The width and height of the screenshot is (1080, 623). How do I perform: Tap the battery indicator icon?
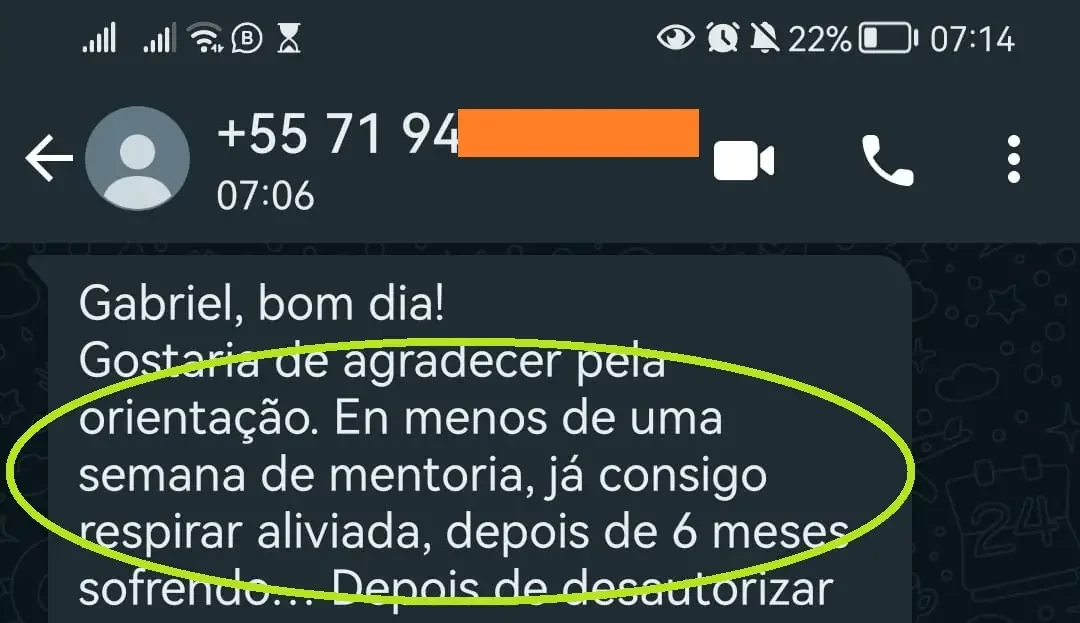[x=889, y=38]
